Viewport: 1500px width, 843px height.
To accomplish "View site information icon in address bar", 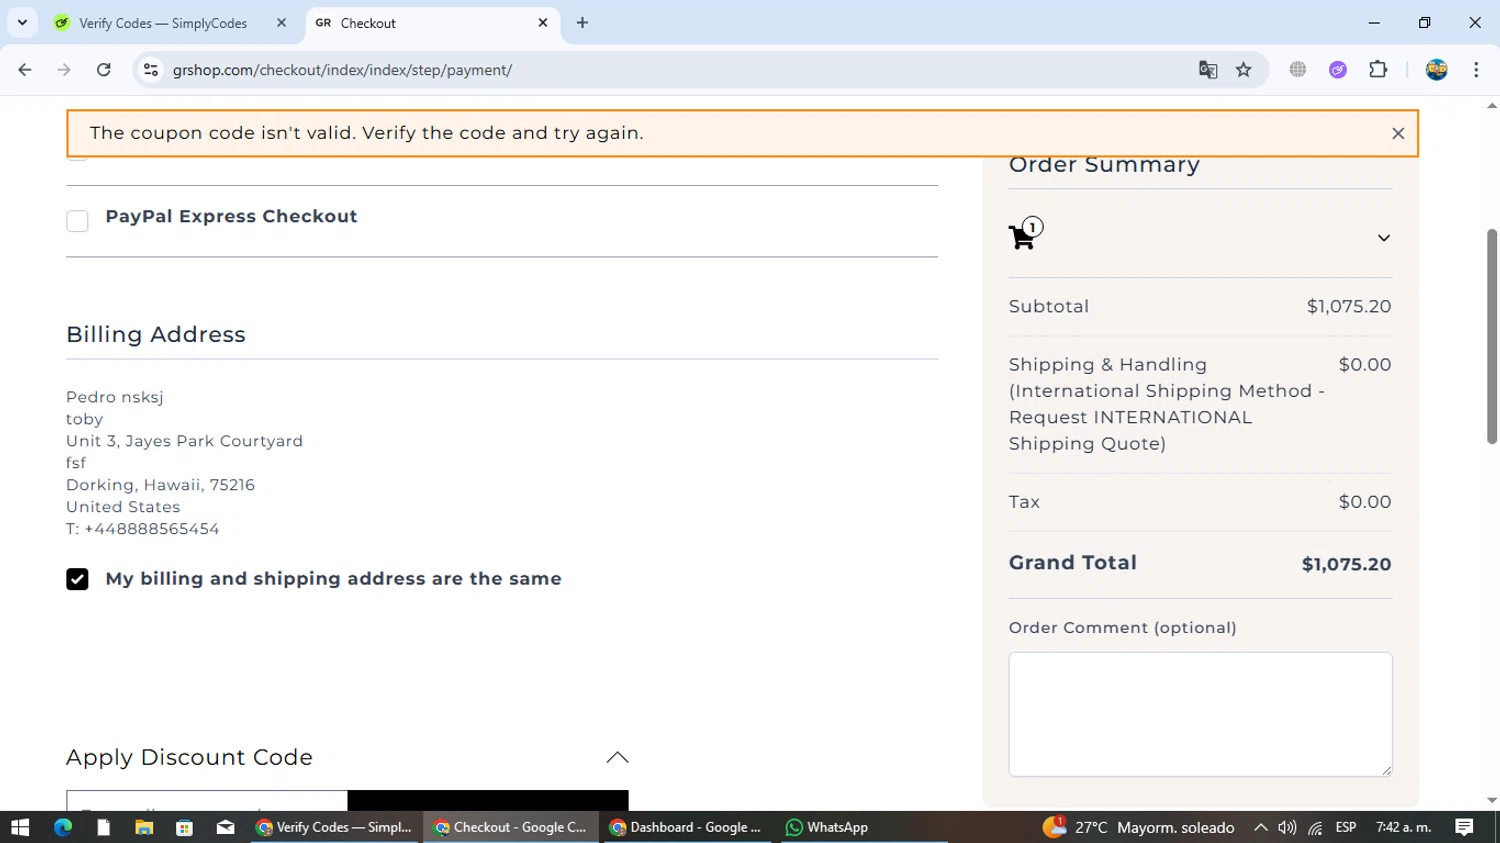I will (151, 70).
